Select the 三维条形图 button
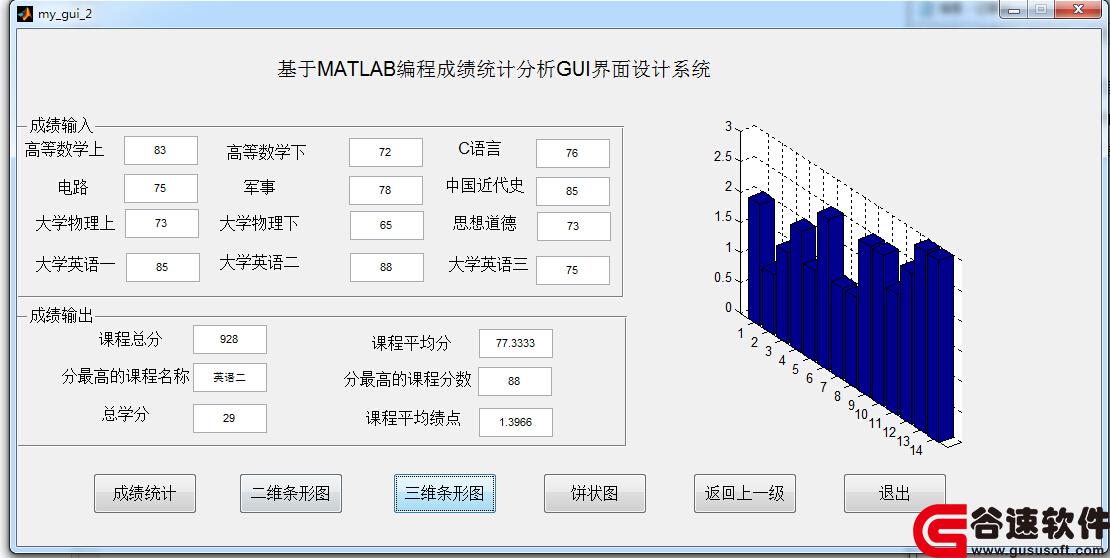1110x558 pixels. [445, 494]
